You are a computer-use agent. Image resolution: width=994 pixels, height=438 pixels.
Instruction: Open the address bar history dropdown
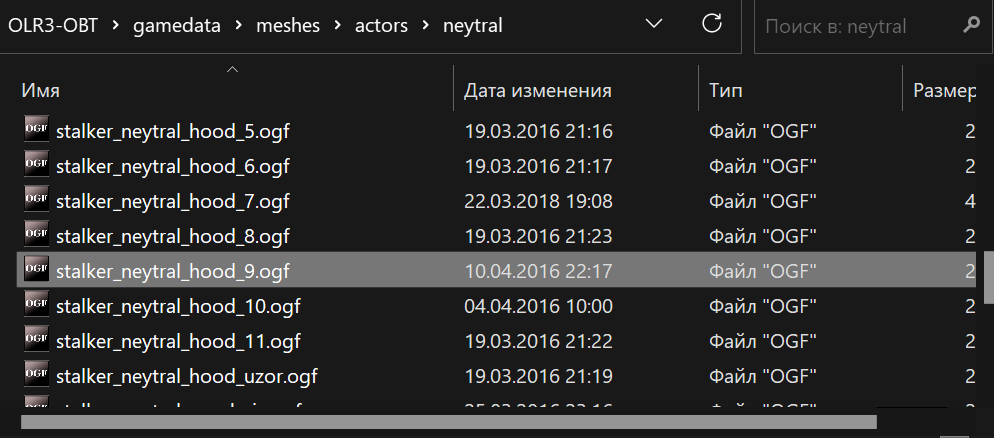pyautogui.click(x=654, y=24)
